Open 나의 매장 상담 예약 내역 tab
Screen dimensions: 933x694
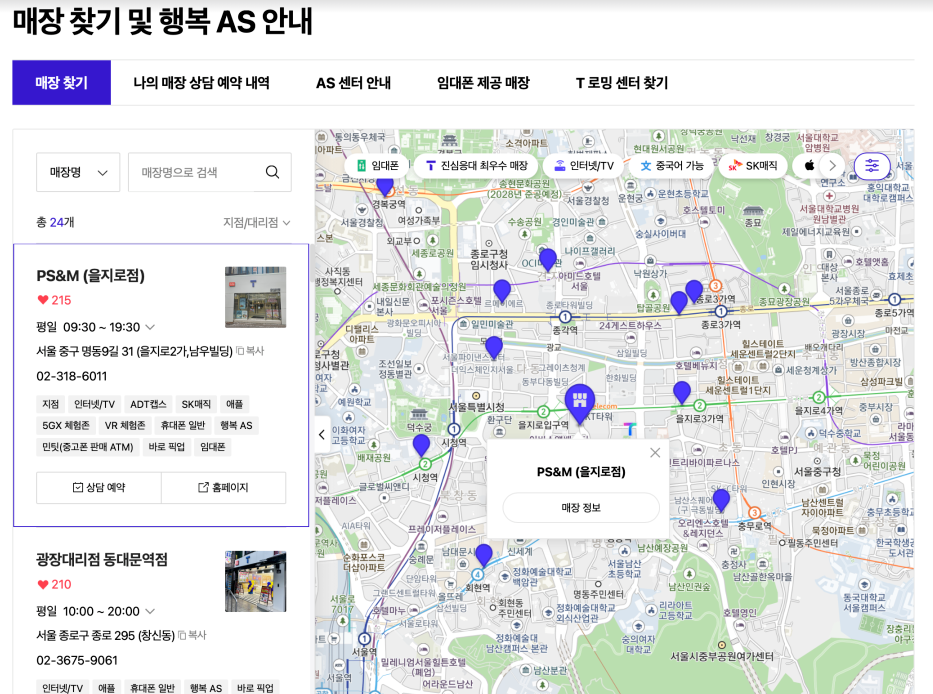pos(201,83)
